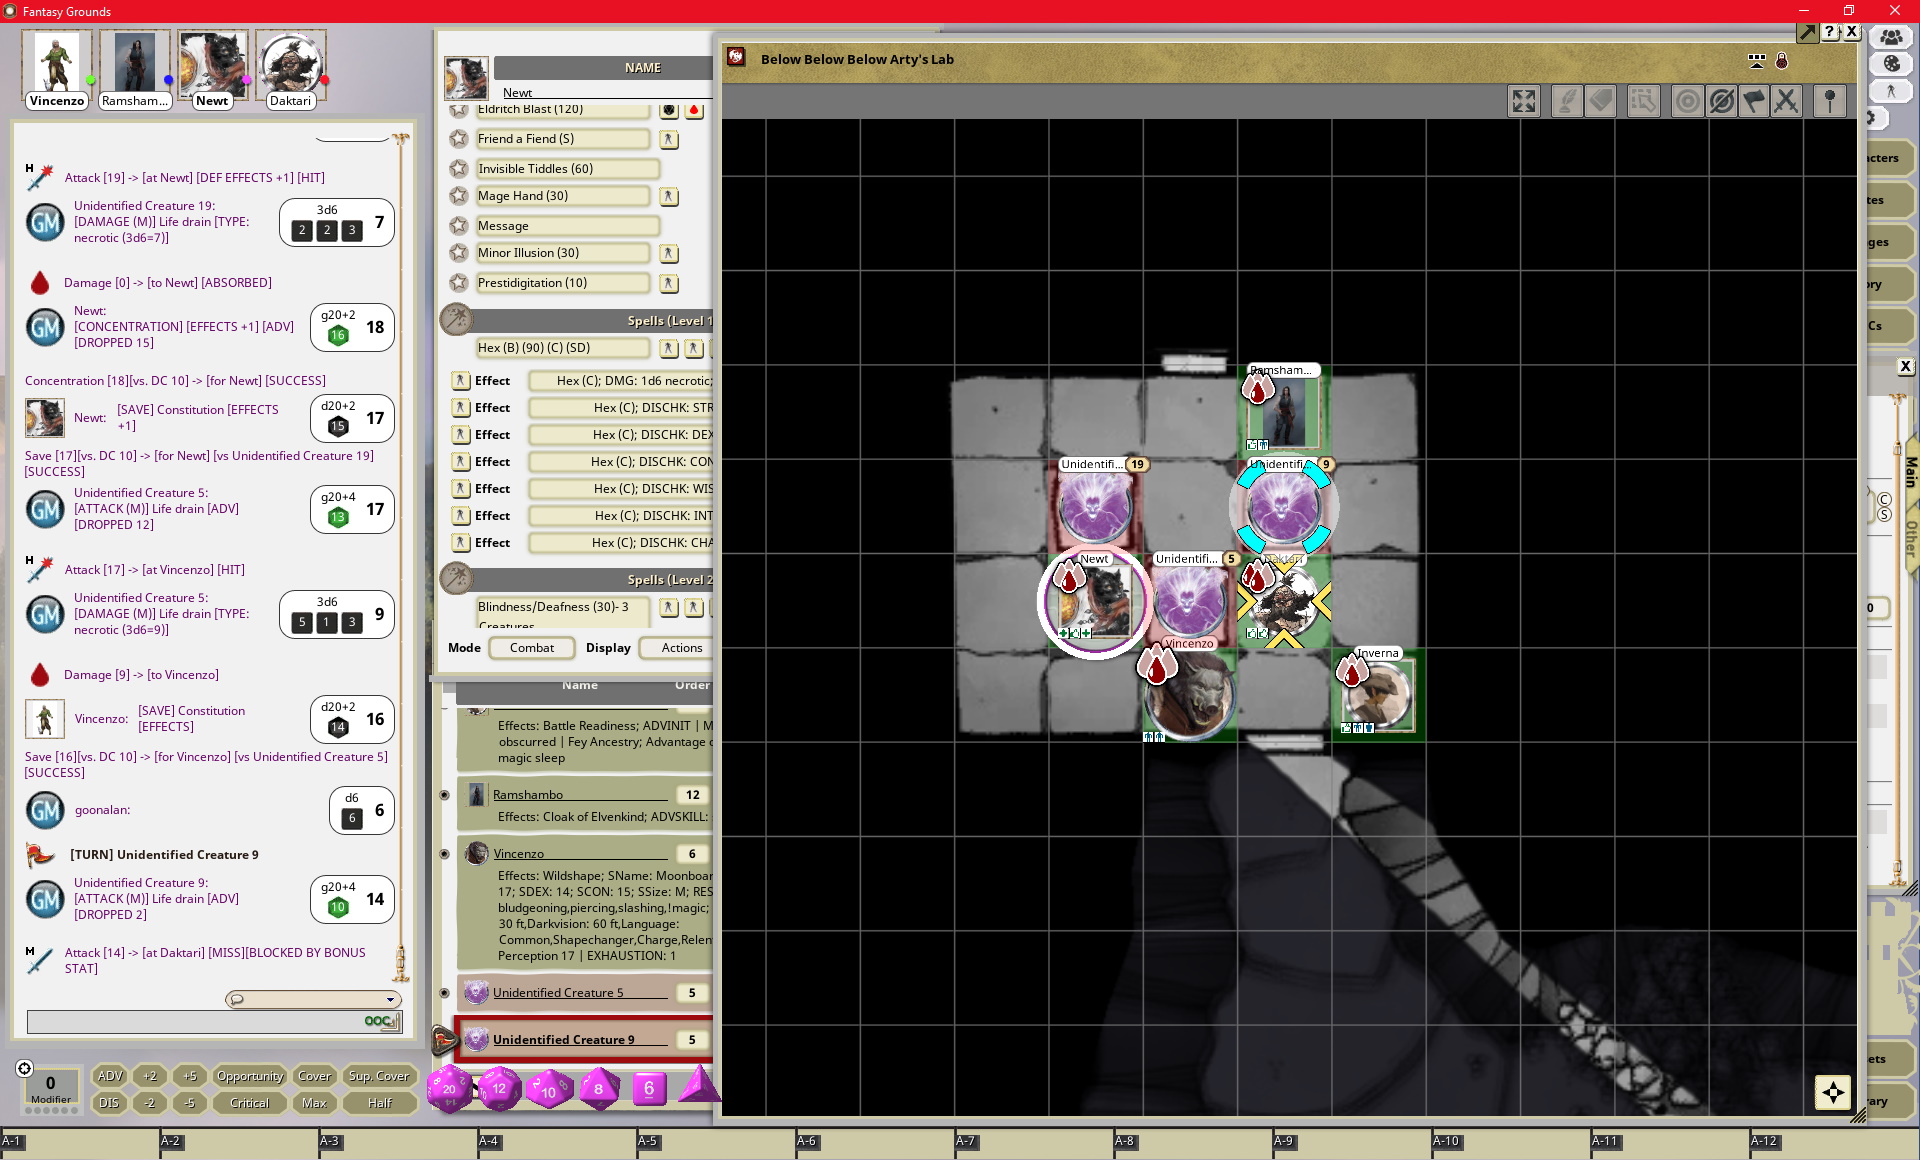
Task: Click the crossed swords combat icon in map toolbar
Action: (x=1786, y=101)
